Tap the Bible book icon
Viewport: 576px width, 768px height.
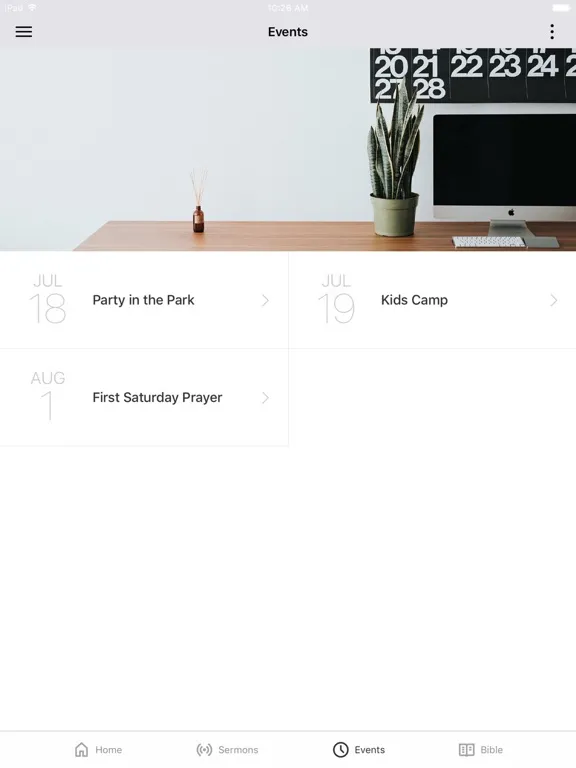pyautogui.click(x=466, y=749)
